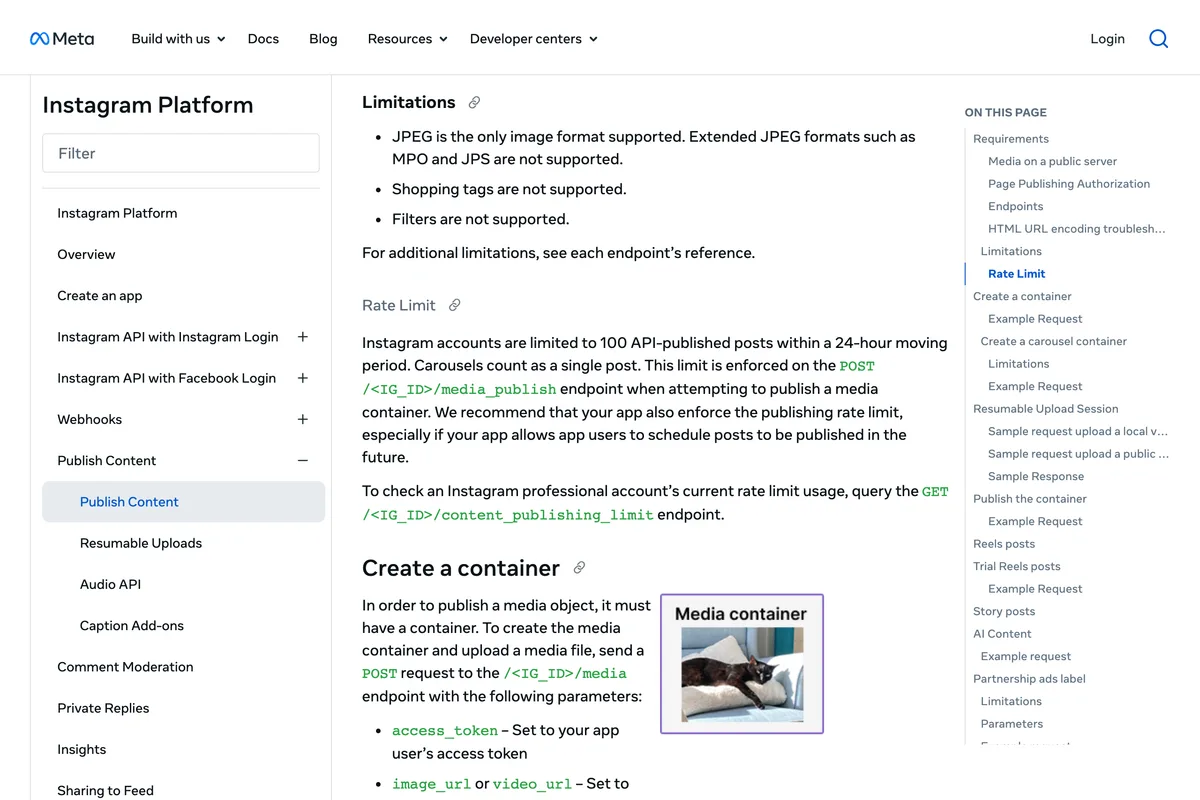This screenshot has width=1200, height=800.
Task: Expand Instagram API with Facebook Login section
Action: pyautogui.click(x=303, y=378)
